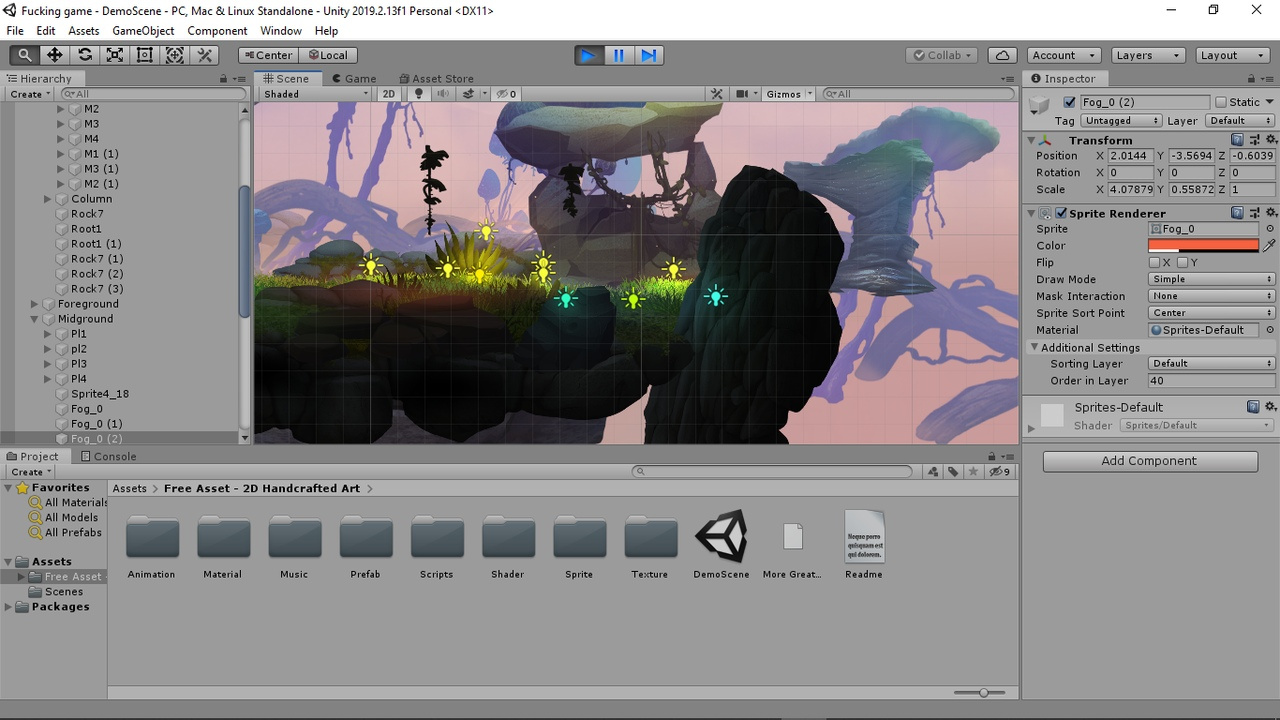
Task: Select the Move tool
Action: 54,55
